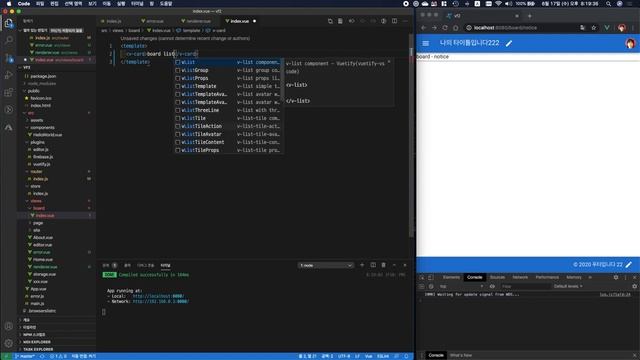This screenshot has height=360, width=640.
Task: Click user avatar in web app header
Action: (630, 43)
